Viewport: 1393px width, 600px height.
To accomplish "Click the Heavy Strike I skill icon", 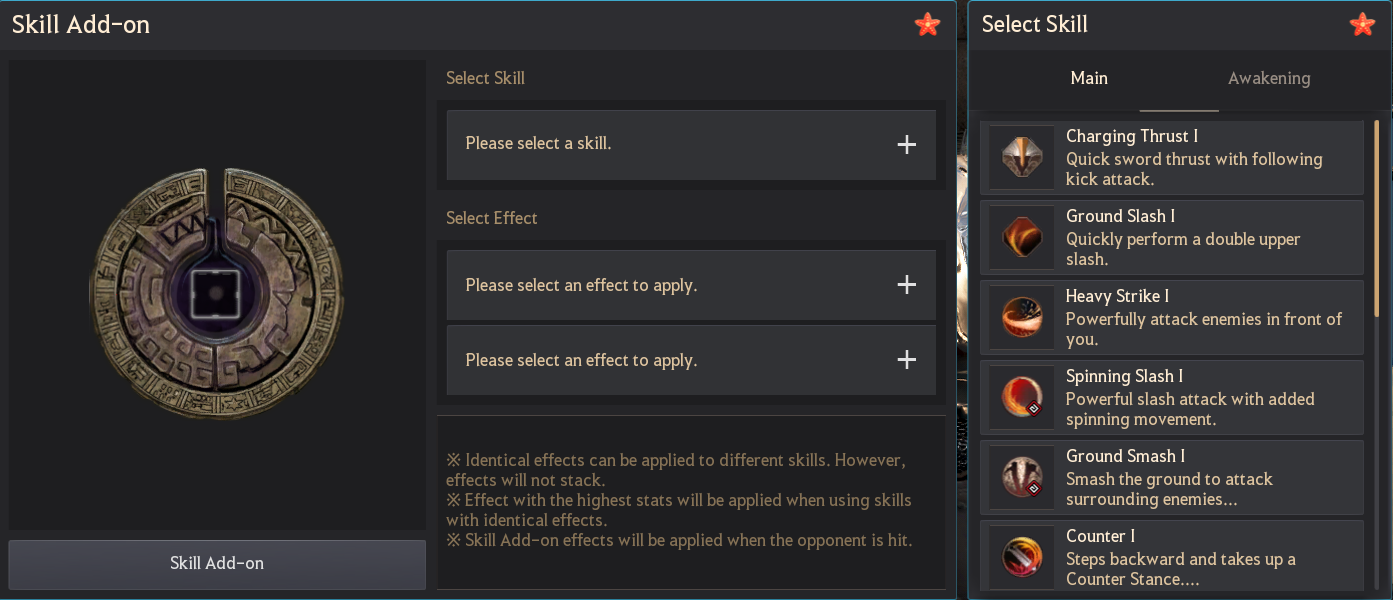I will 1022,318.
